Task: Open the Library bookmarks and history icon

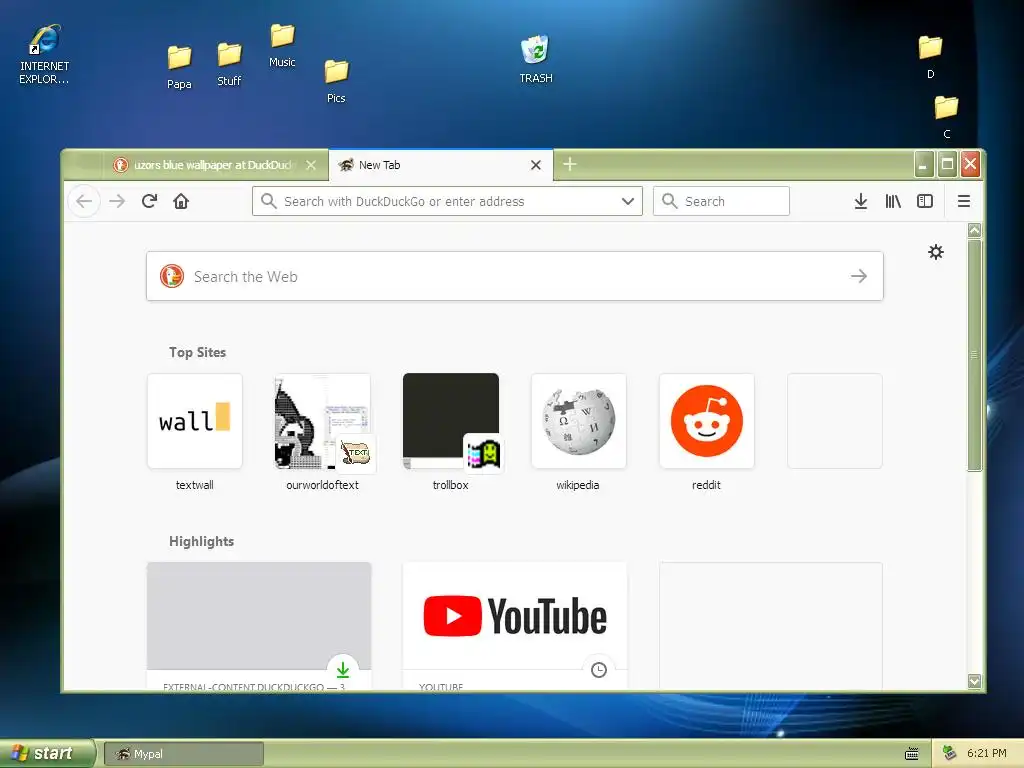Action: (x=893, y=201)
